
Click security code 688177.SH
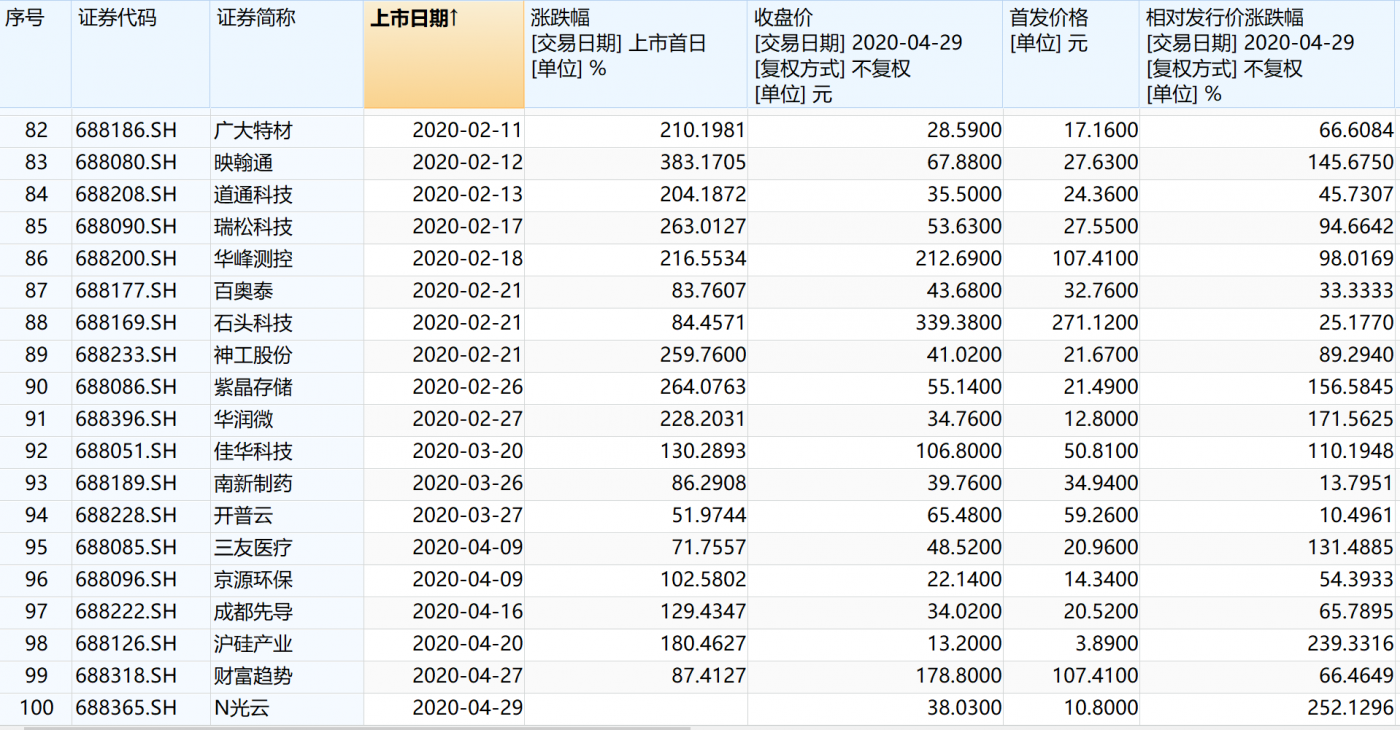[126, 291]
